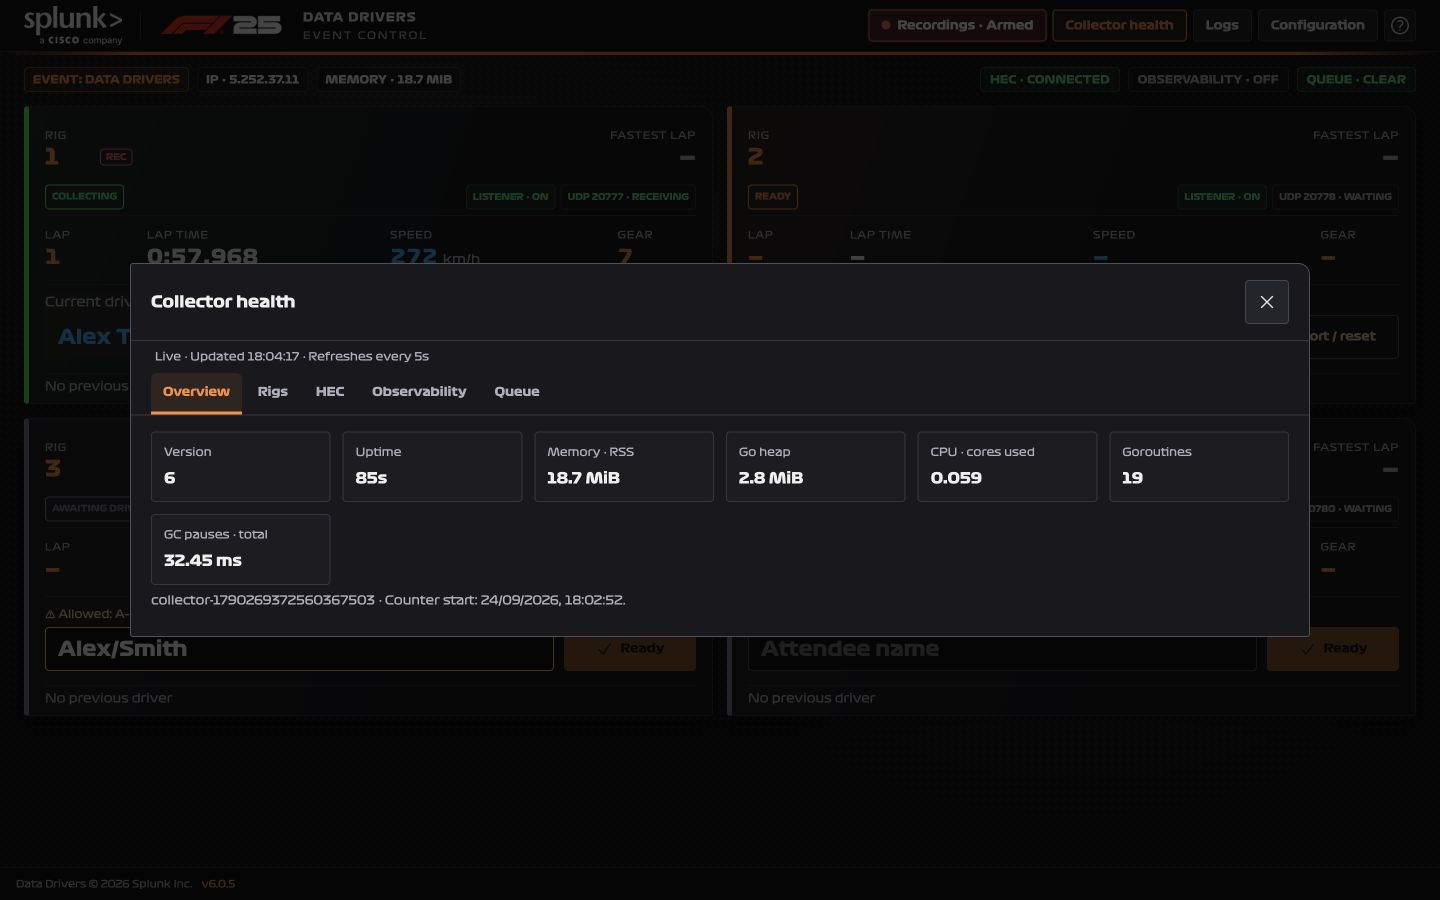Click the HEC CONNECTED status badge
The height and width of the screenshot is (900, 1440).
[1049, 79]
